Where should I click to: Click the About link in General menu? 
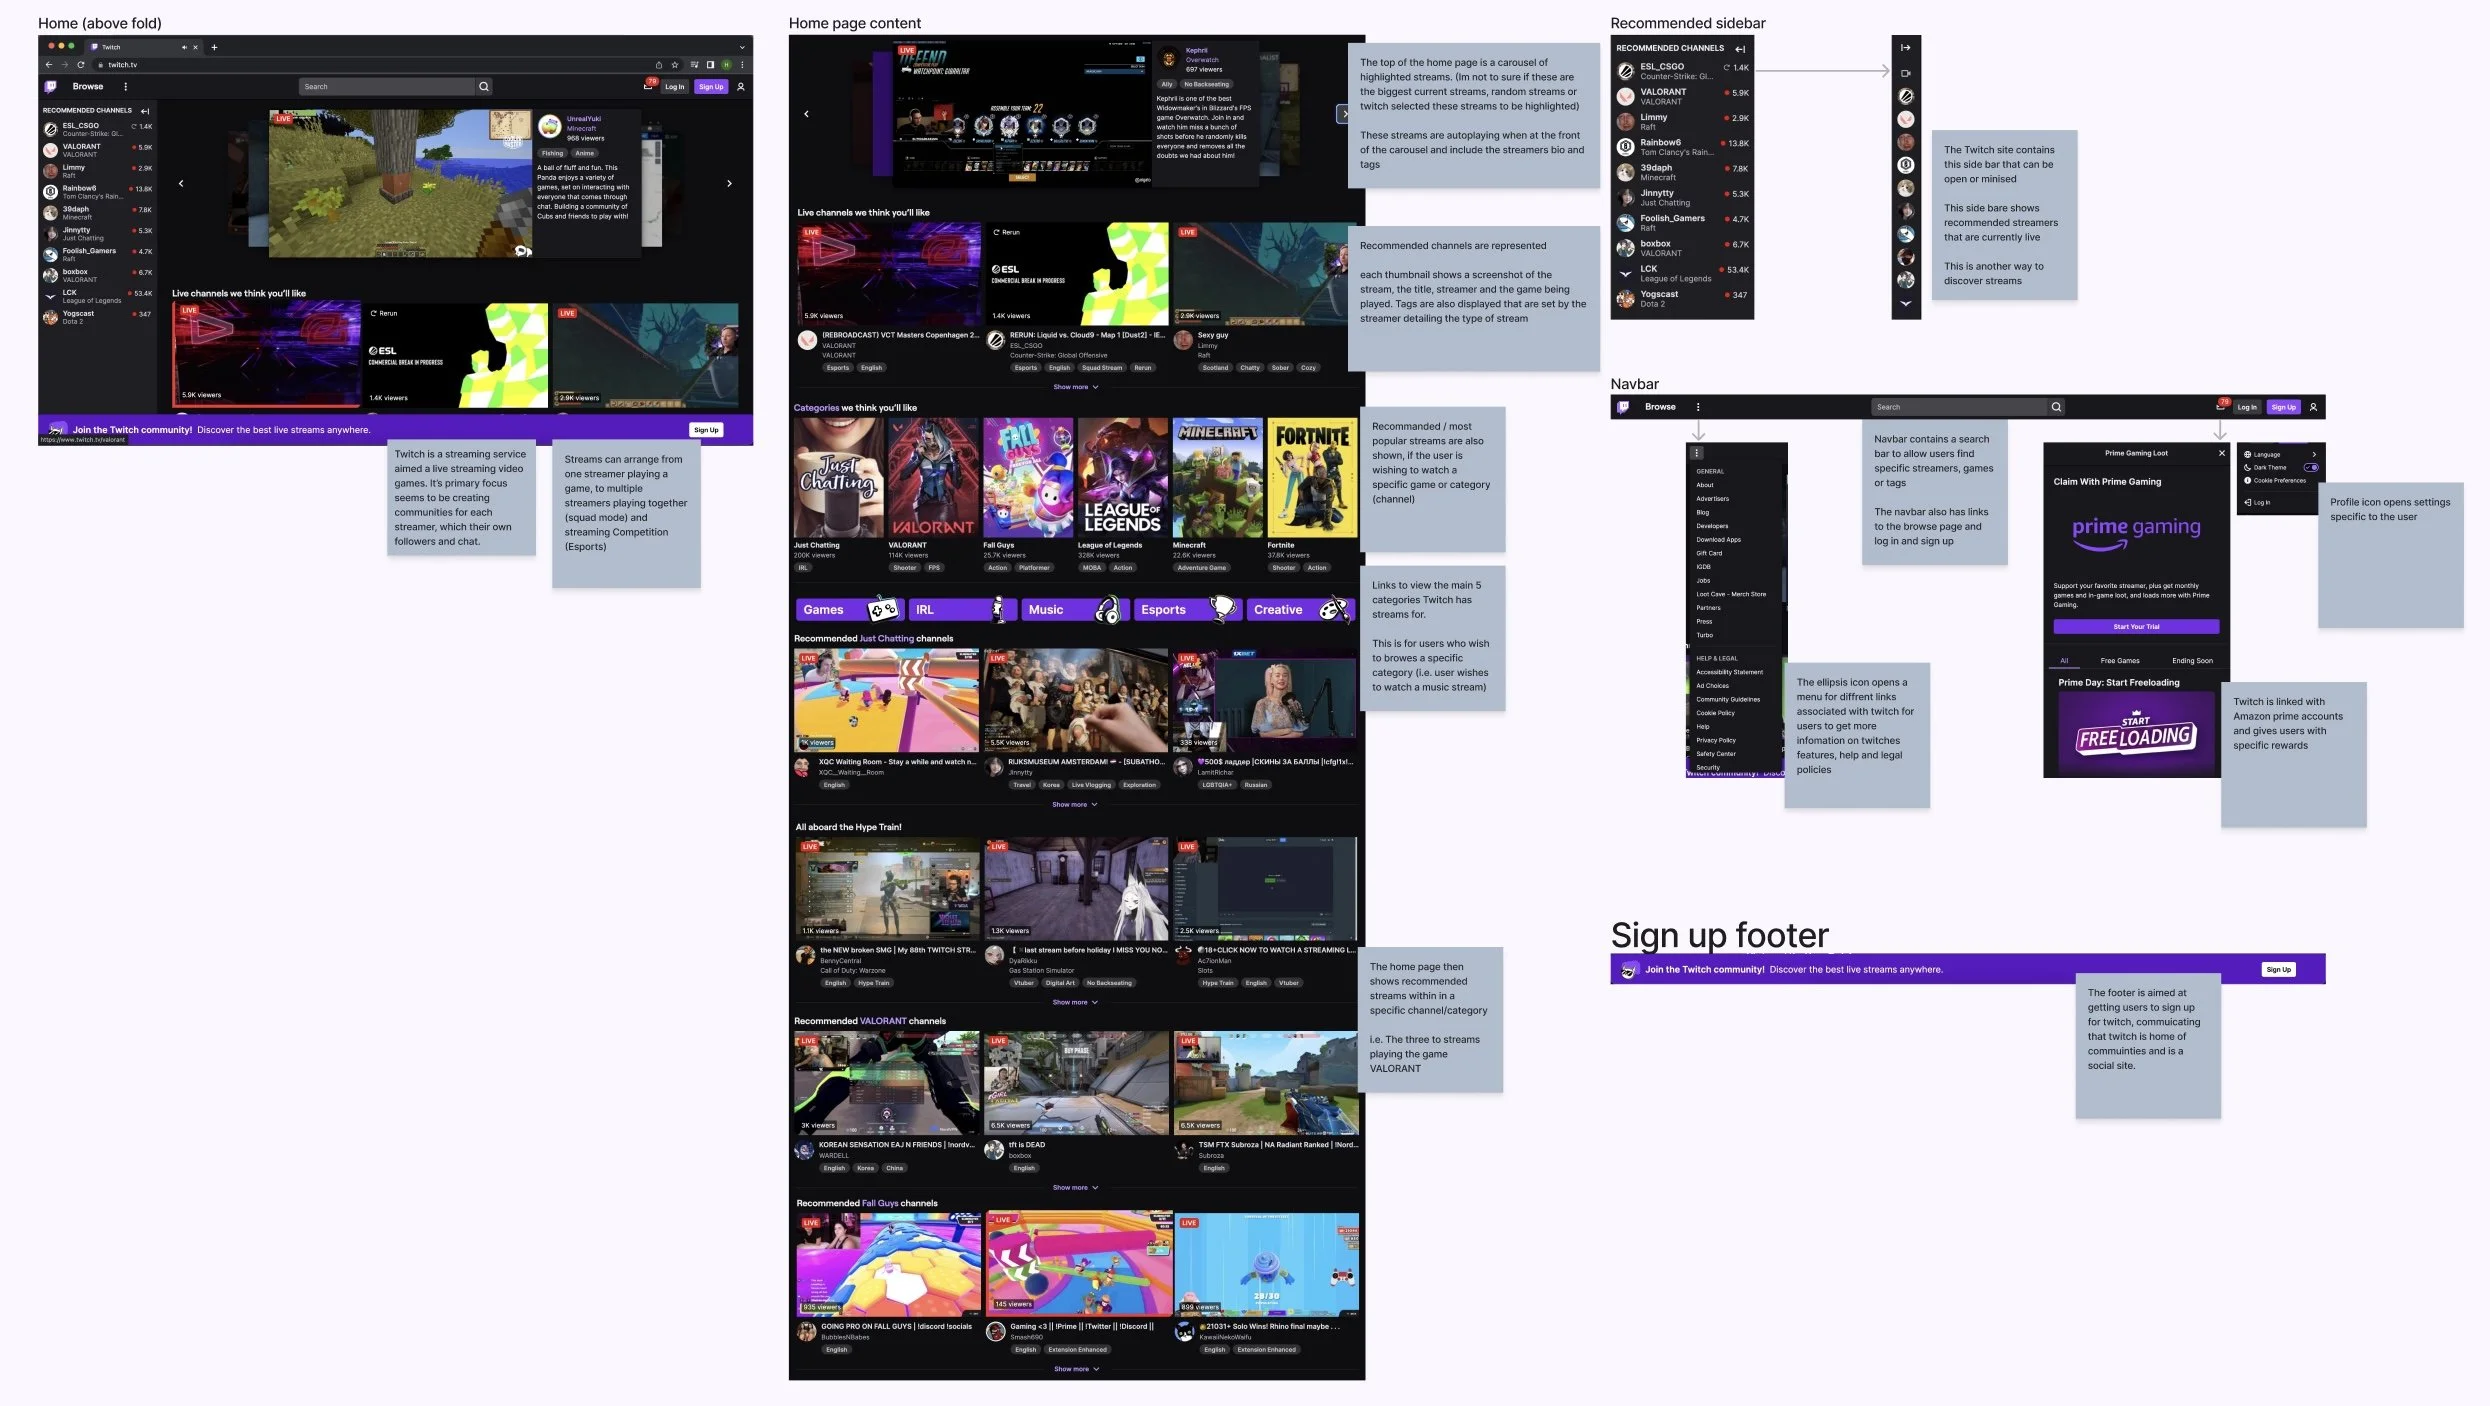1705,485
